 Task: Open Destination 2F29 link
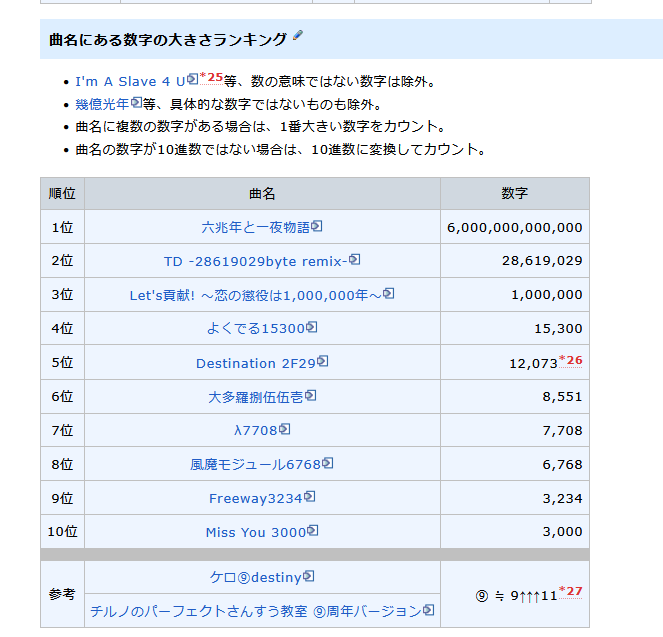pos(256,364)
